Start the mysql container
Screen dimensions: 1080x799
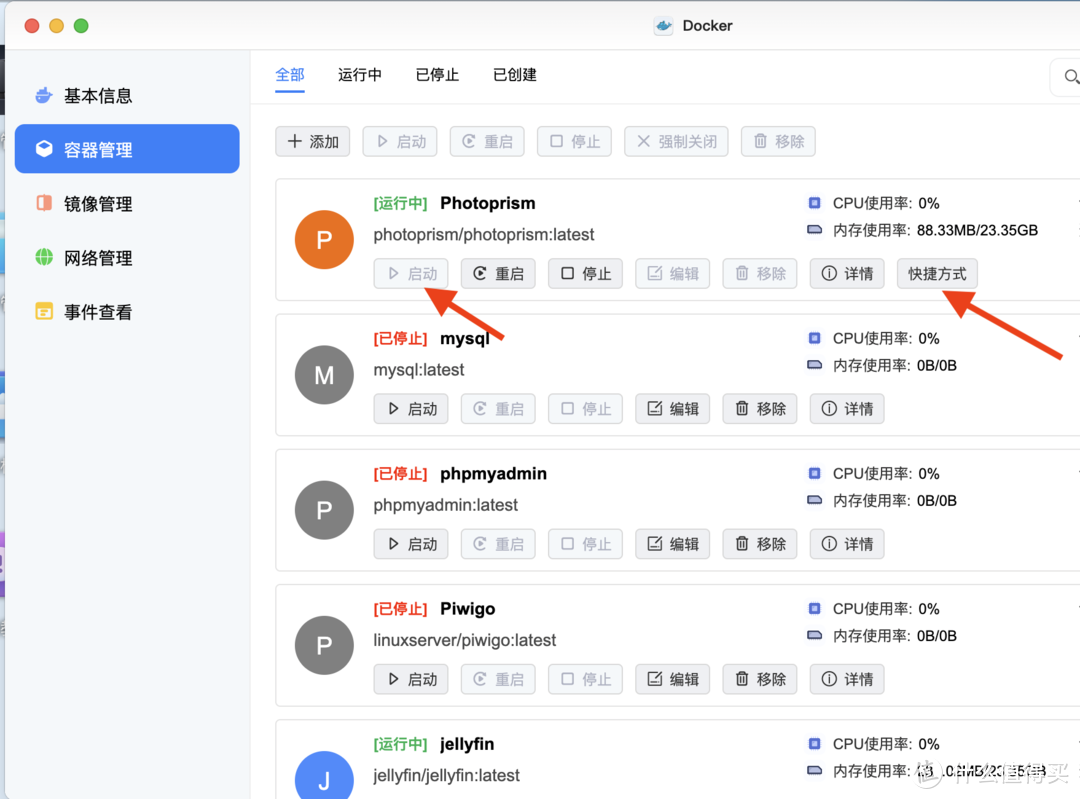pos(411,408)
